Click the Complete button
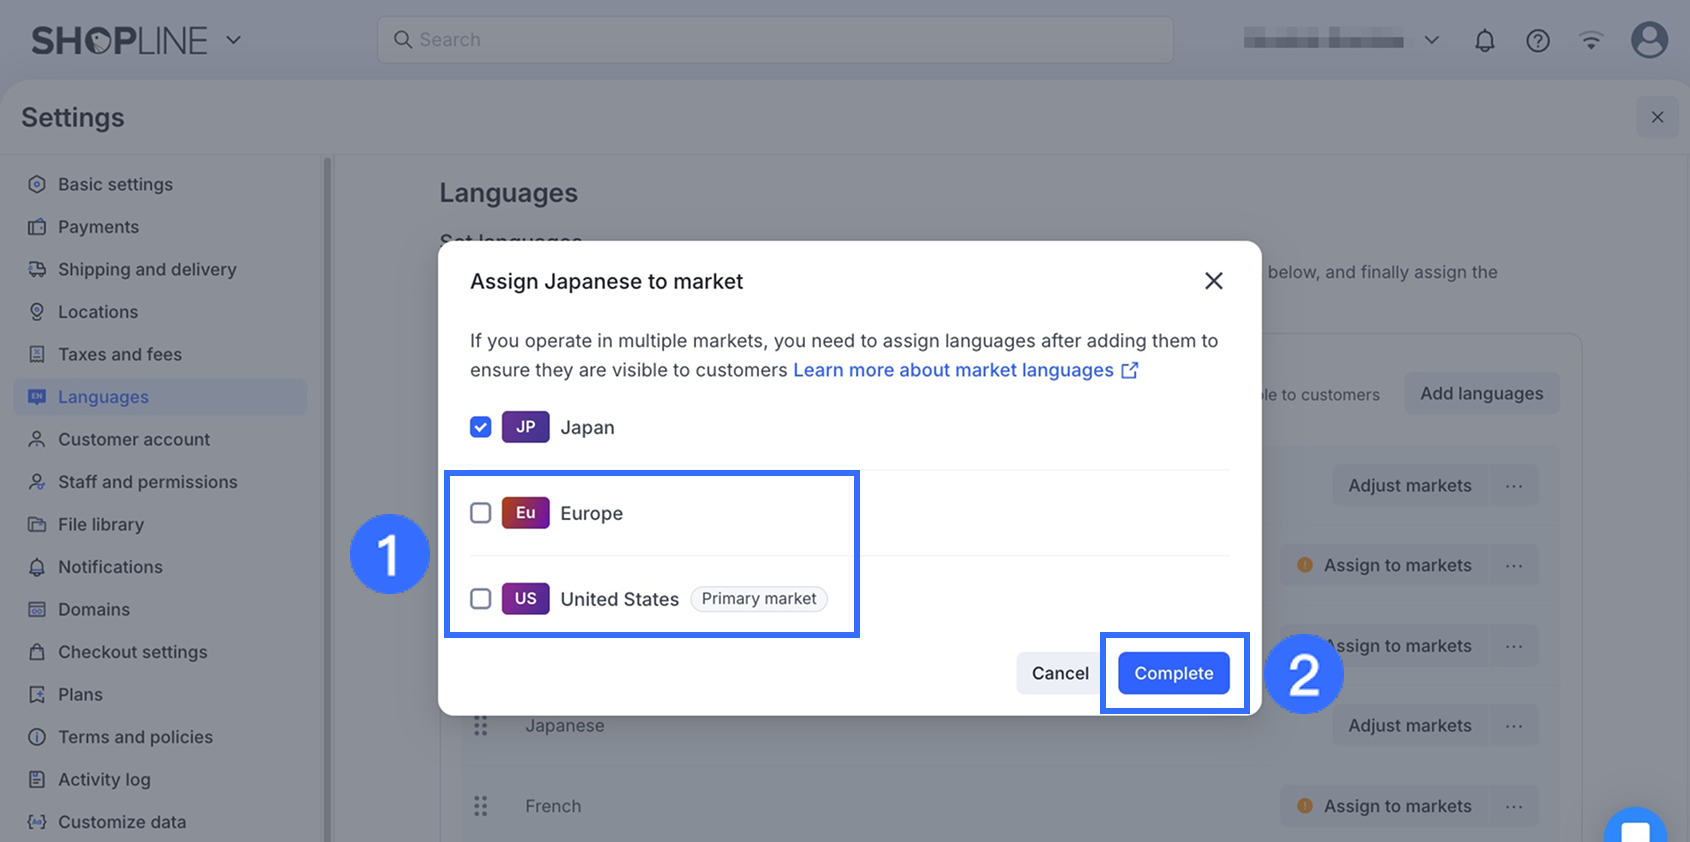 tap(1174, 673)
